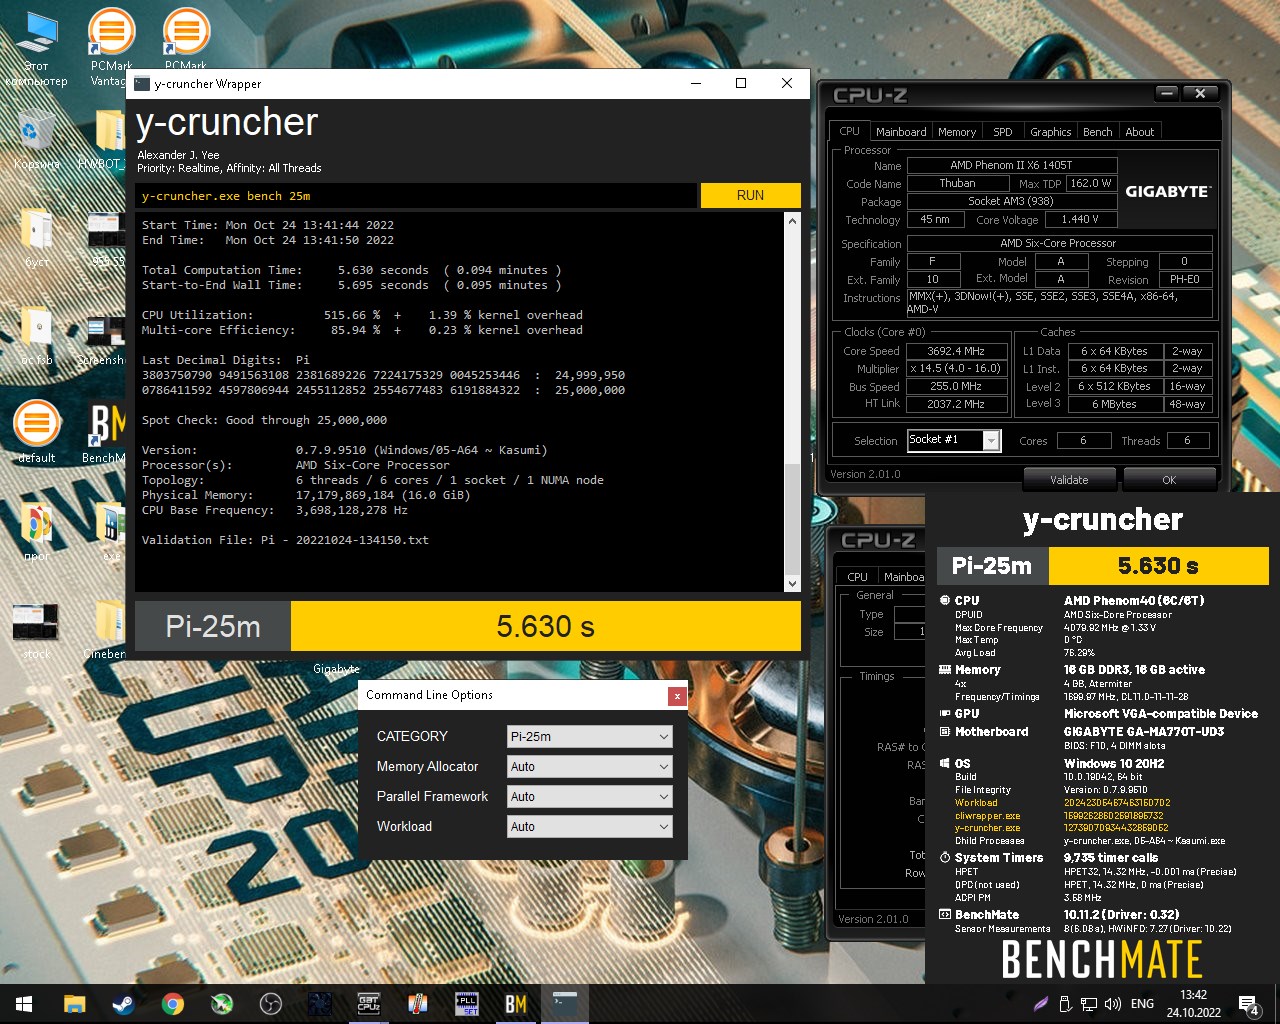Click the output log scrollbar down arrow

[x=792, y=583]
